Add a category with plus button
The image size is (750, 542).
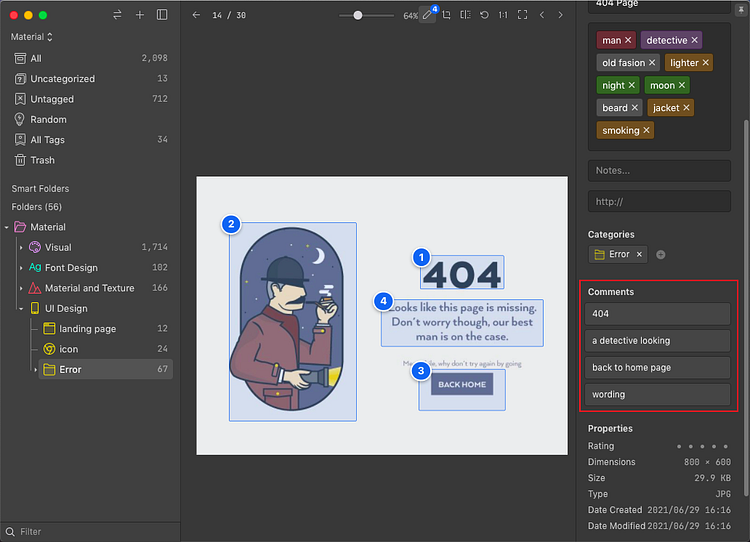pos(661,254)
